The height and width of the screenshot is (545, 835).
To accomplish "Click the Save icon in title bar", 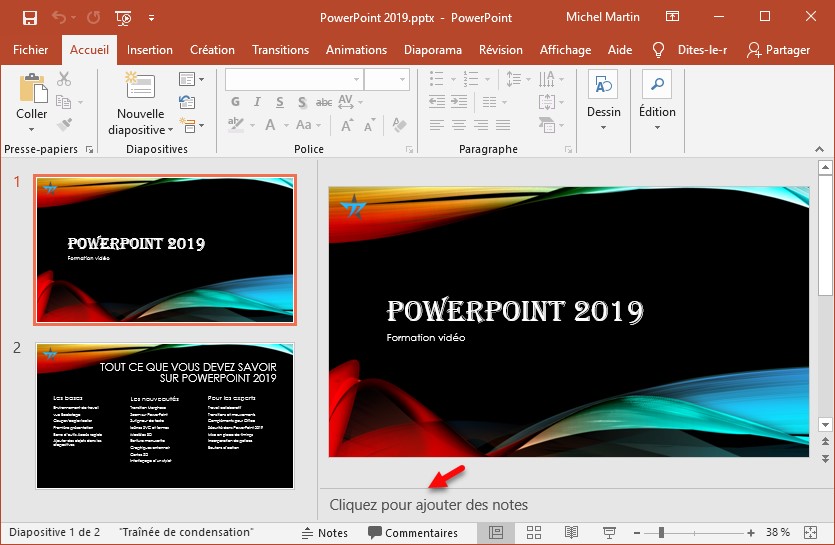I will (29, 17).
